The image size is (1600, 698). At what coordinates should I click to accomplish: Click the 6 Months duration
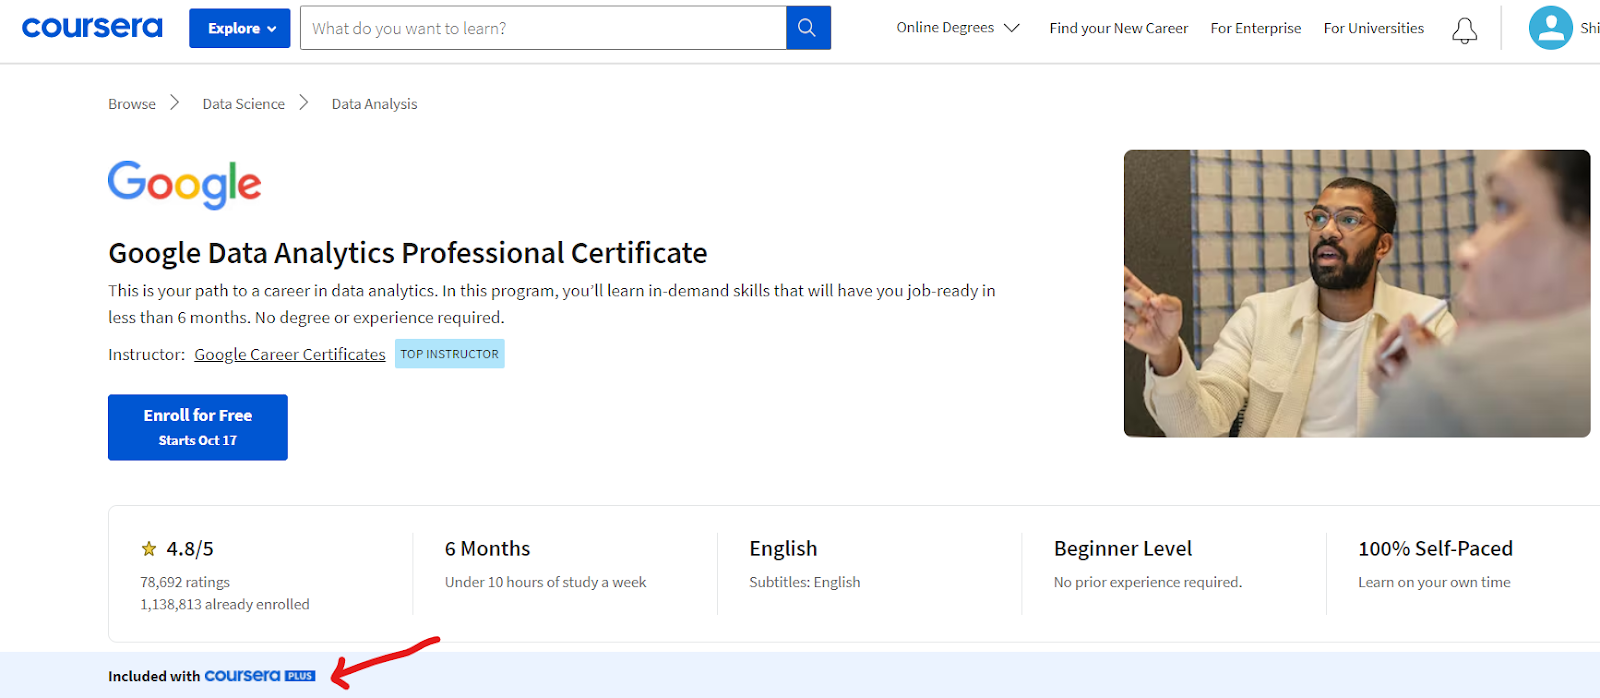[x=488, y=549]
